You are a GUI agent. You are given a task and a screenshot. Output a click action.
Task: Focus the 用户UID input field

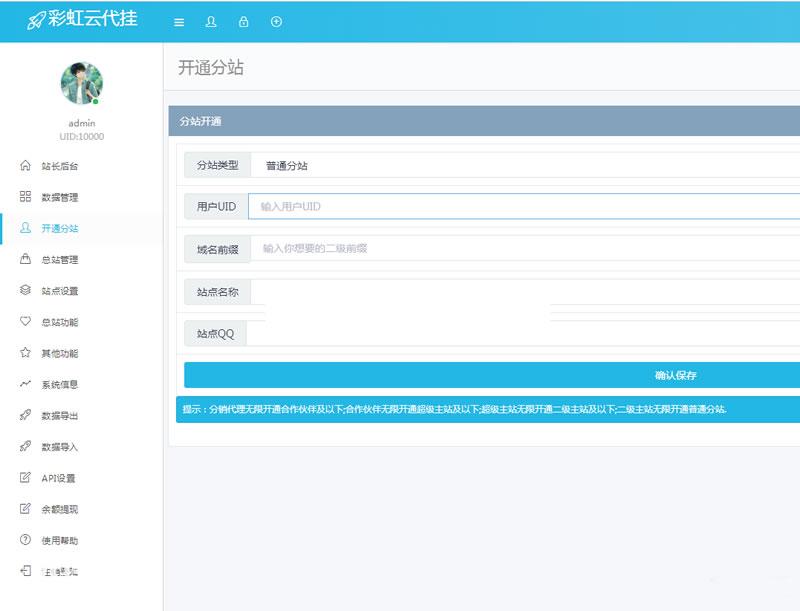(524, 207)
